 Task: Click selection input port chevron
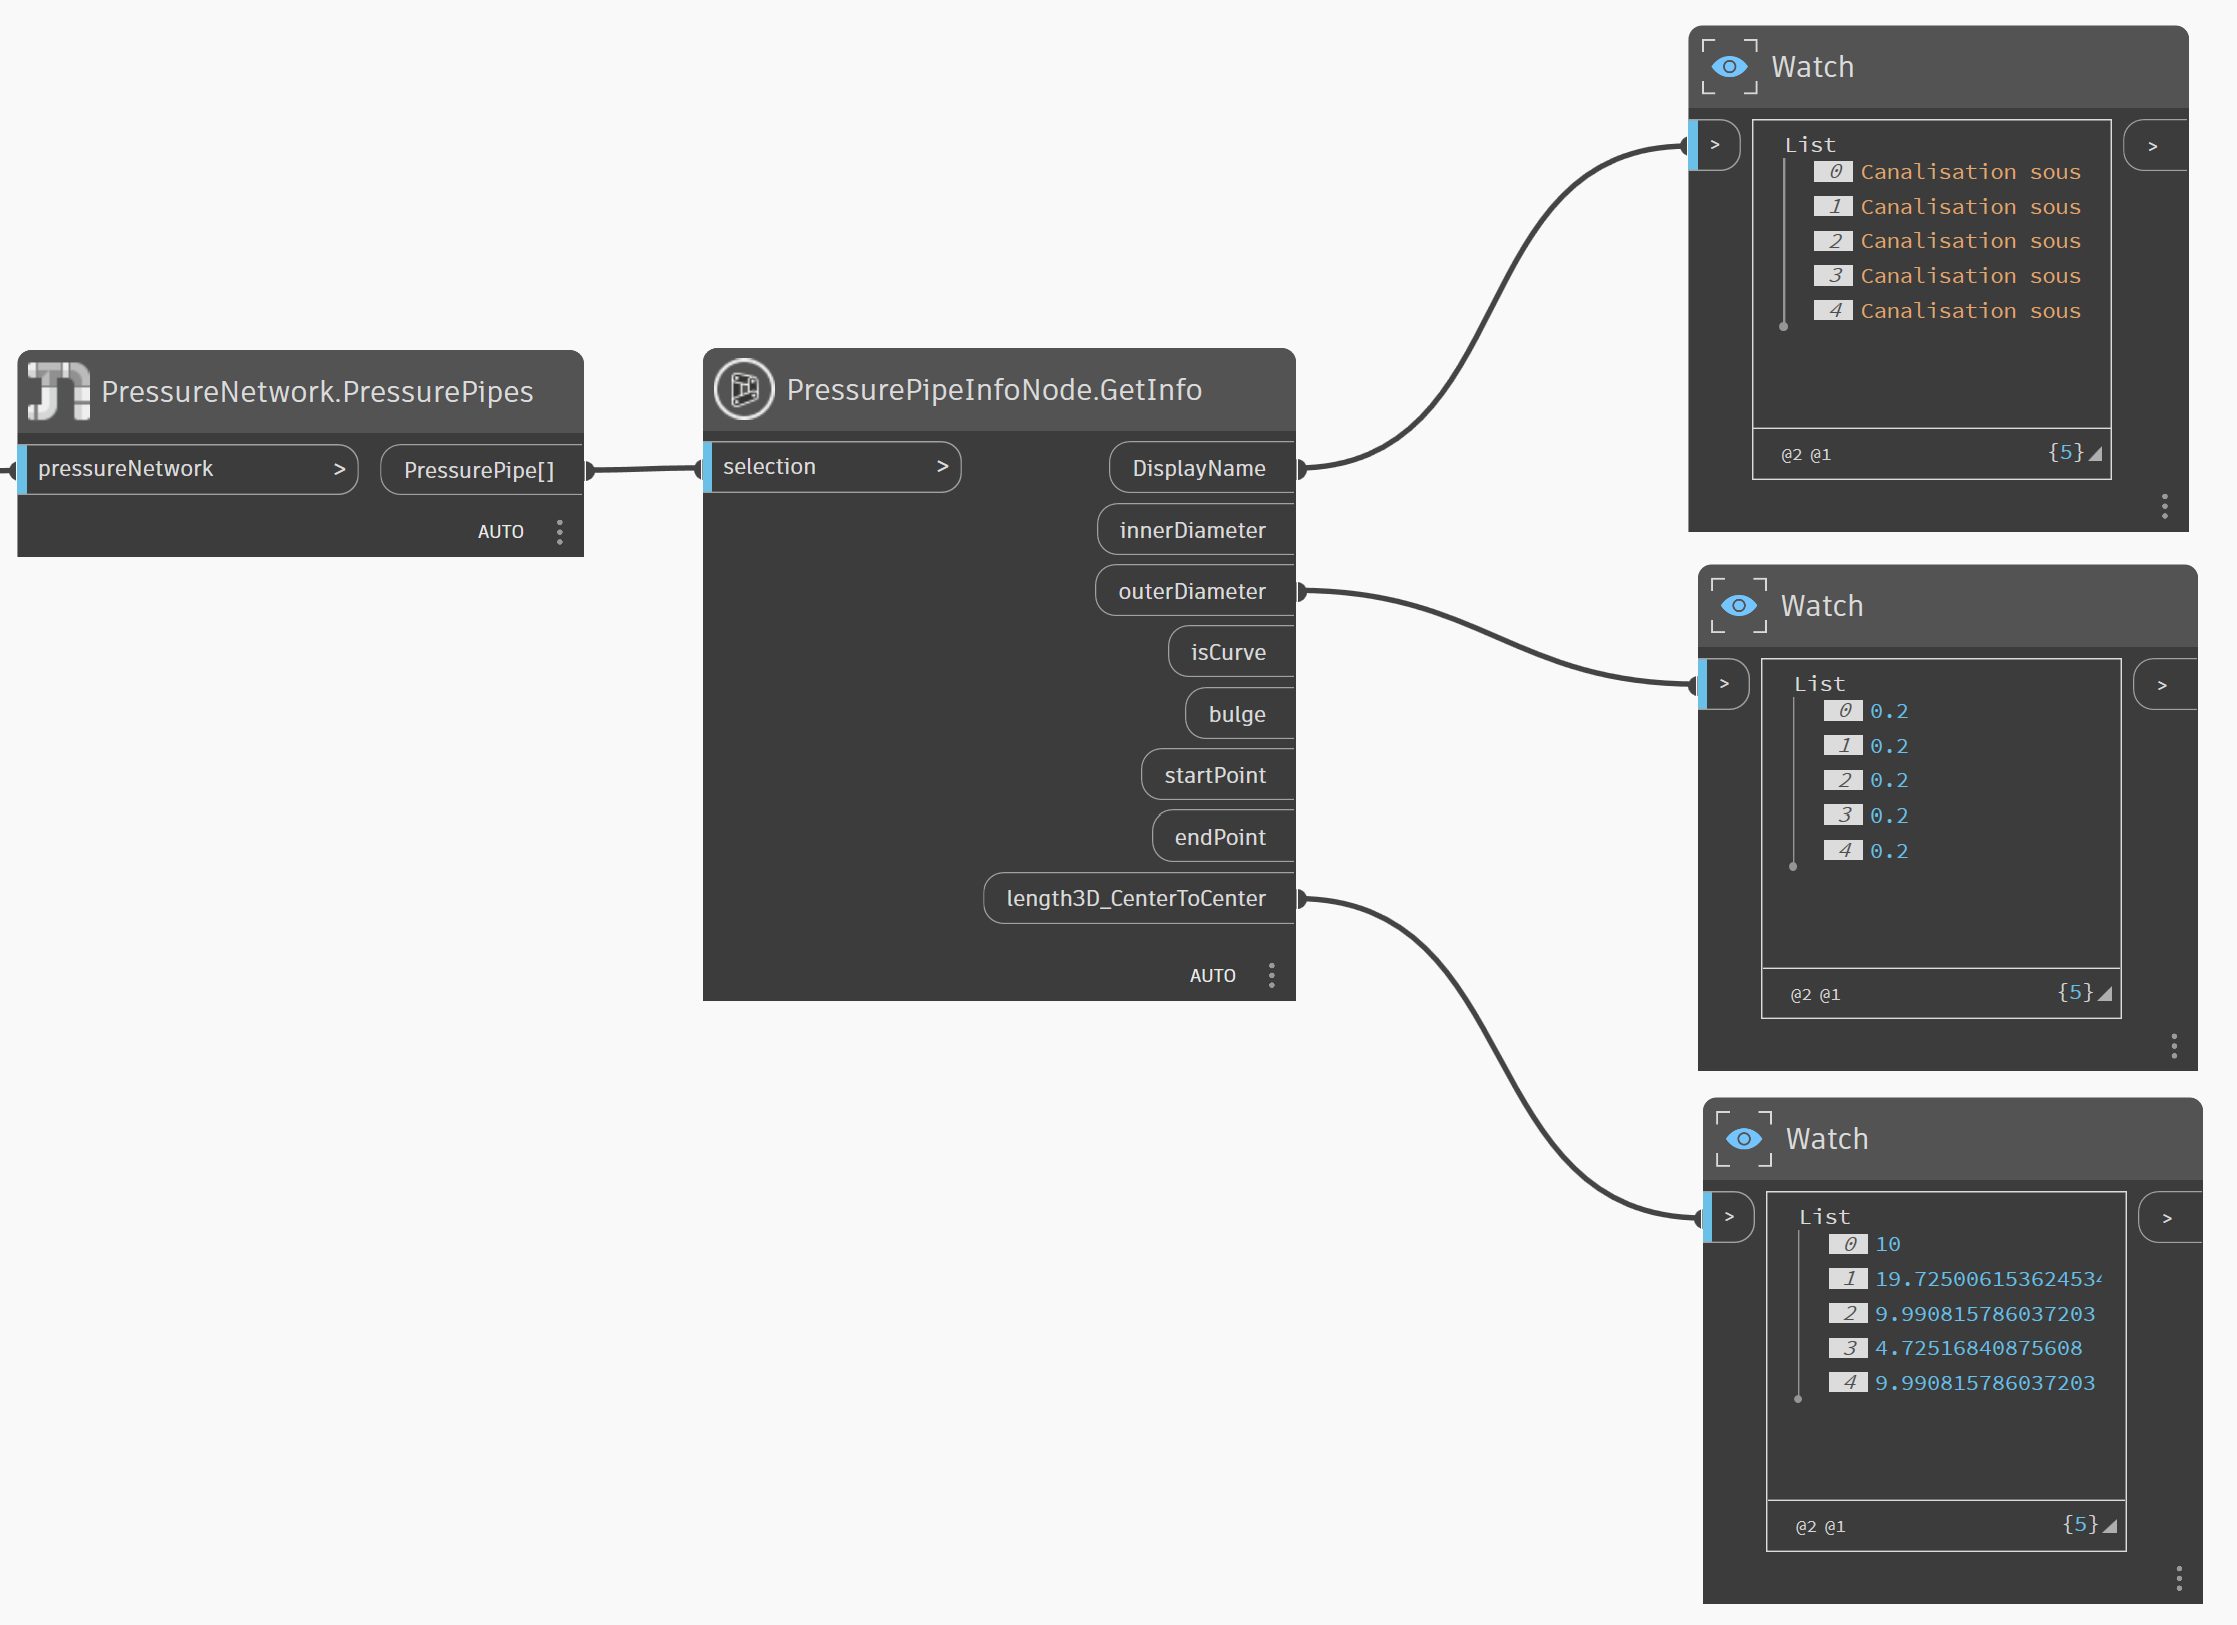[942, 467]
